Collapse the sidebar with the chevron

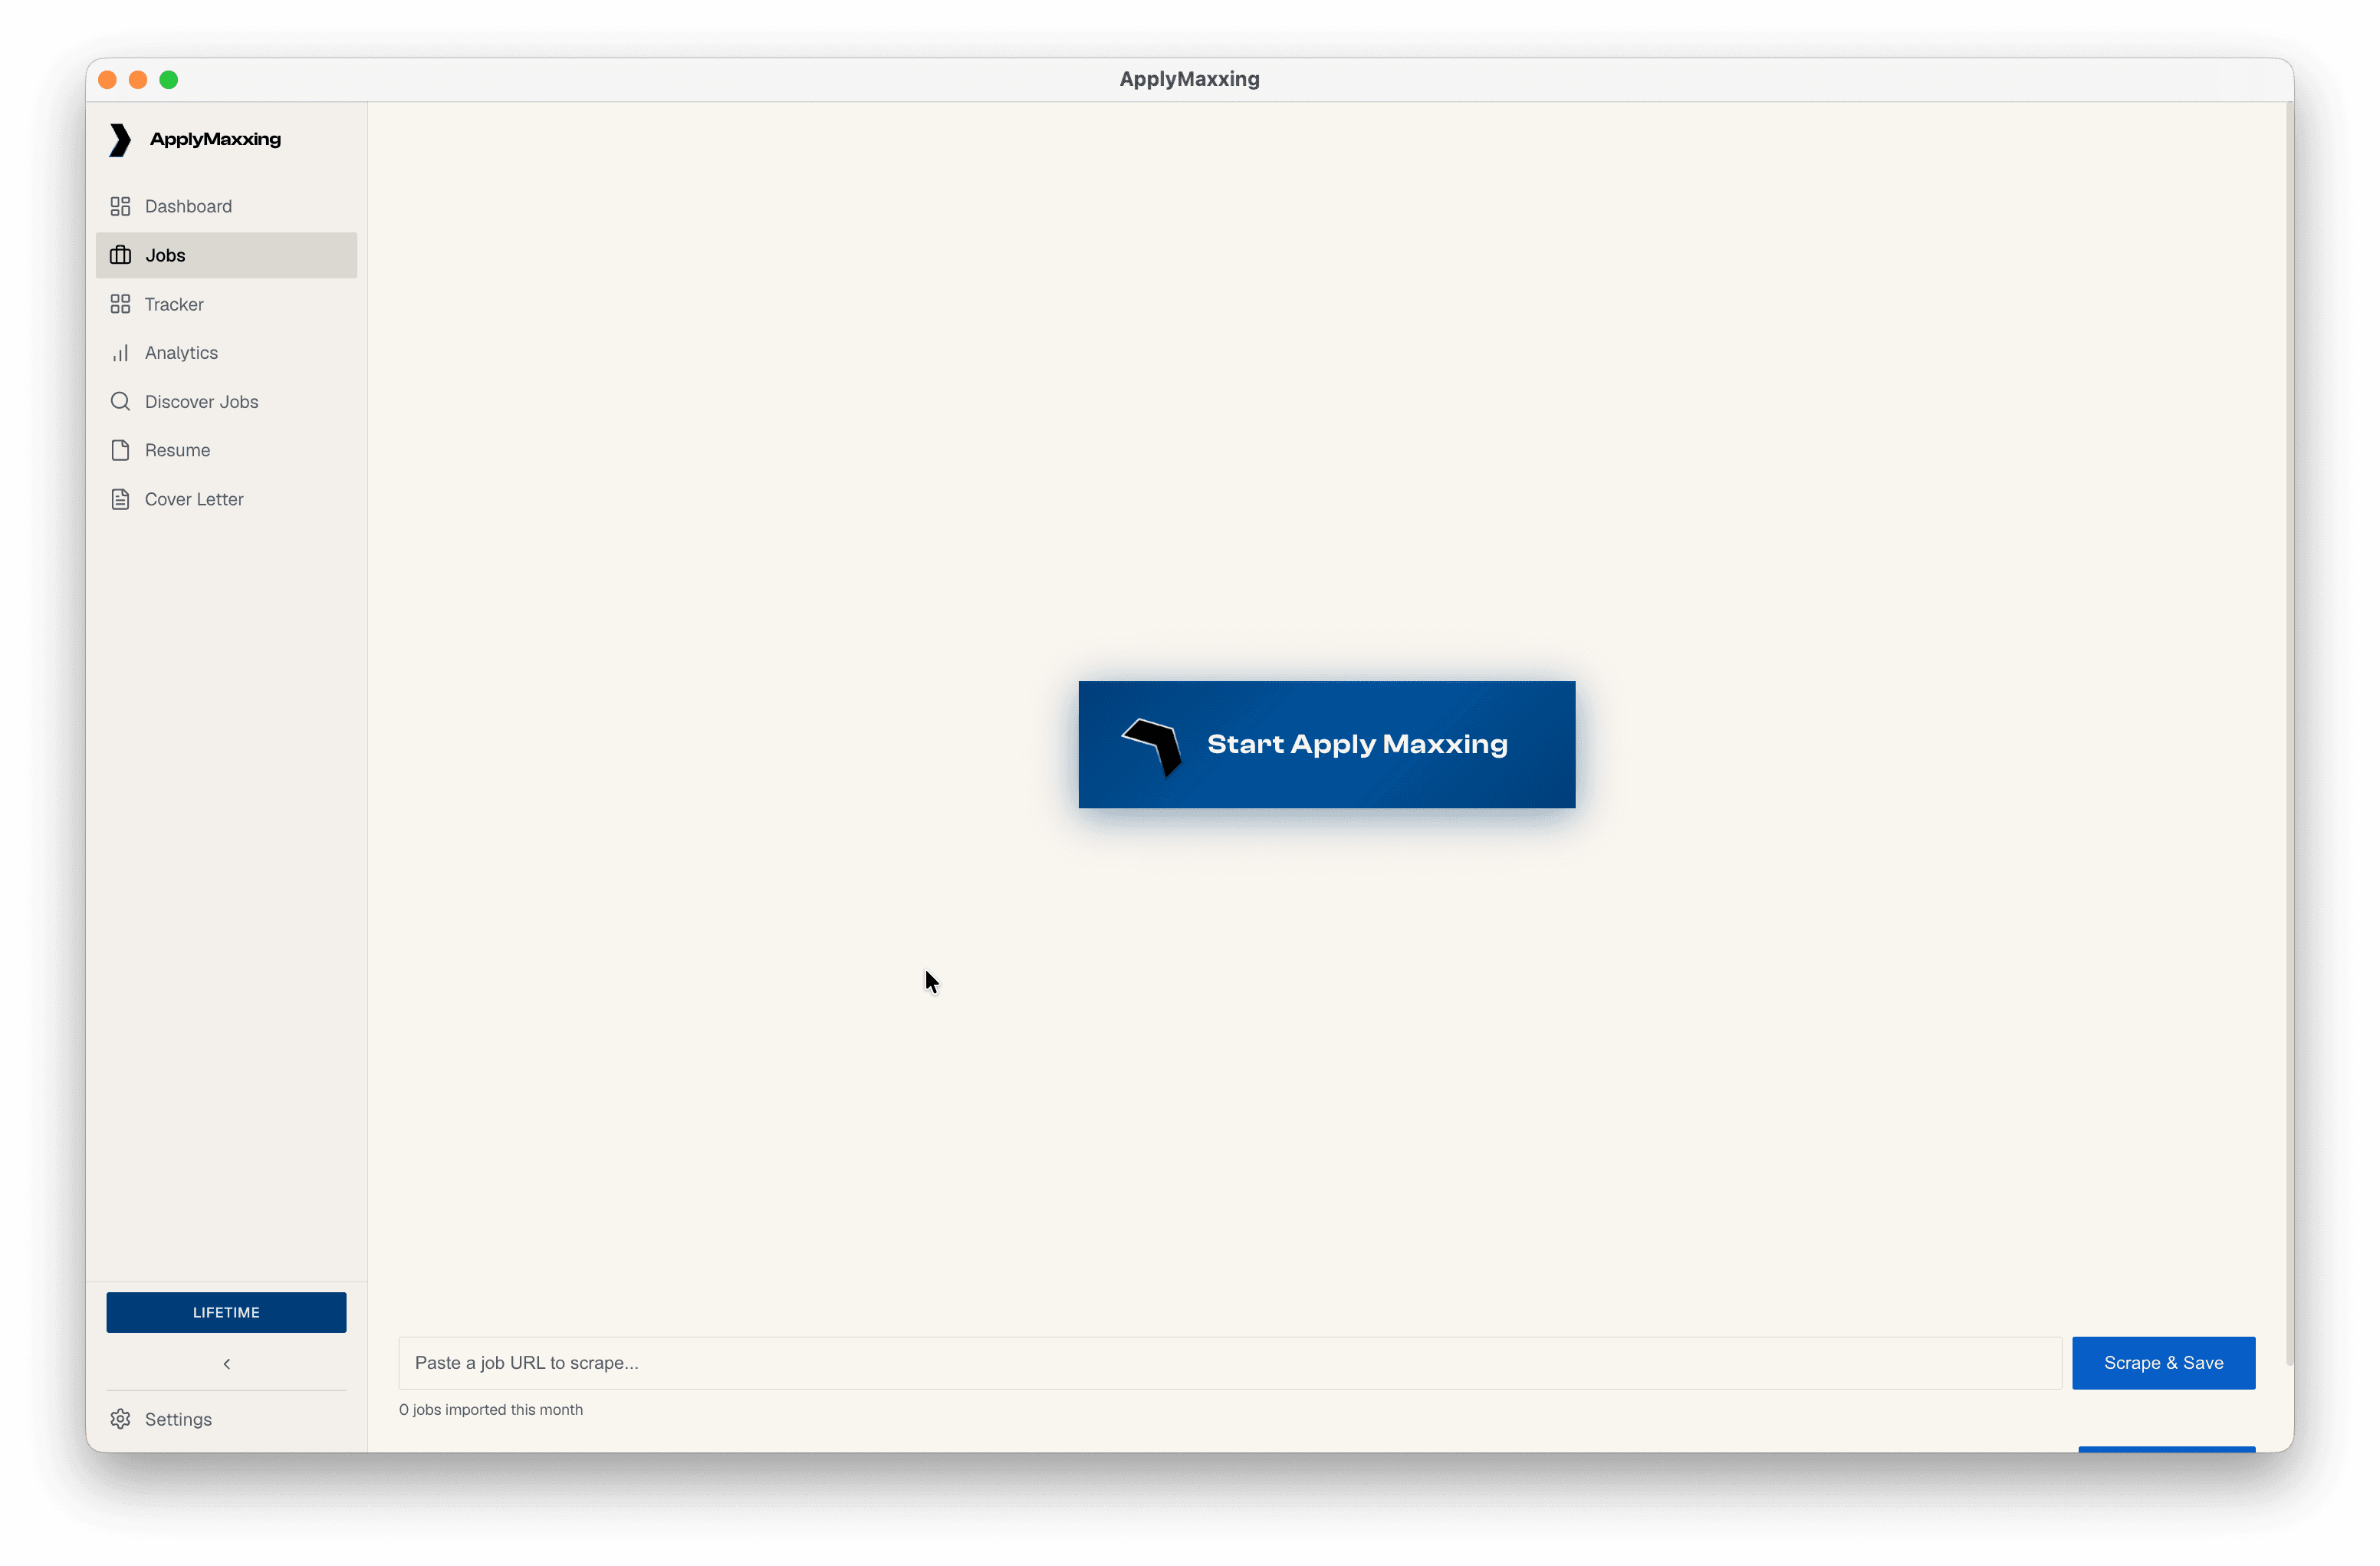coord(227,1364)
